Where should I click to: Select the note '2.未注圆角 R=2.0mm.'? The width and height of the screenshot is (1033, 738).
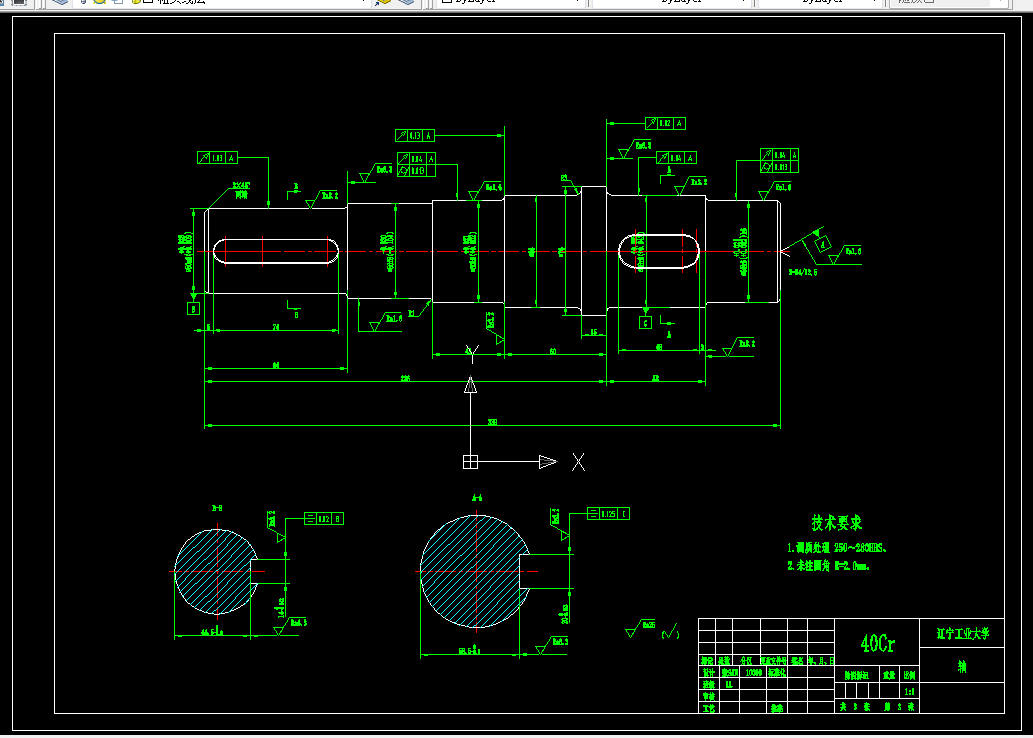(828, 565)
